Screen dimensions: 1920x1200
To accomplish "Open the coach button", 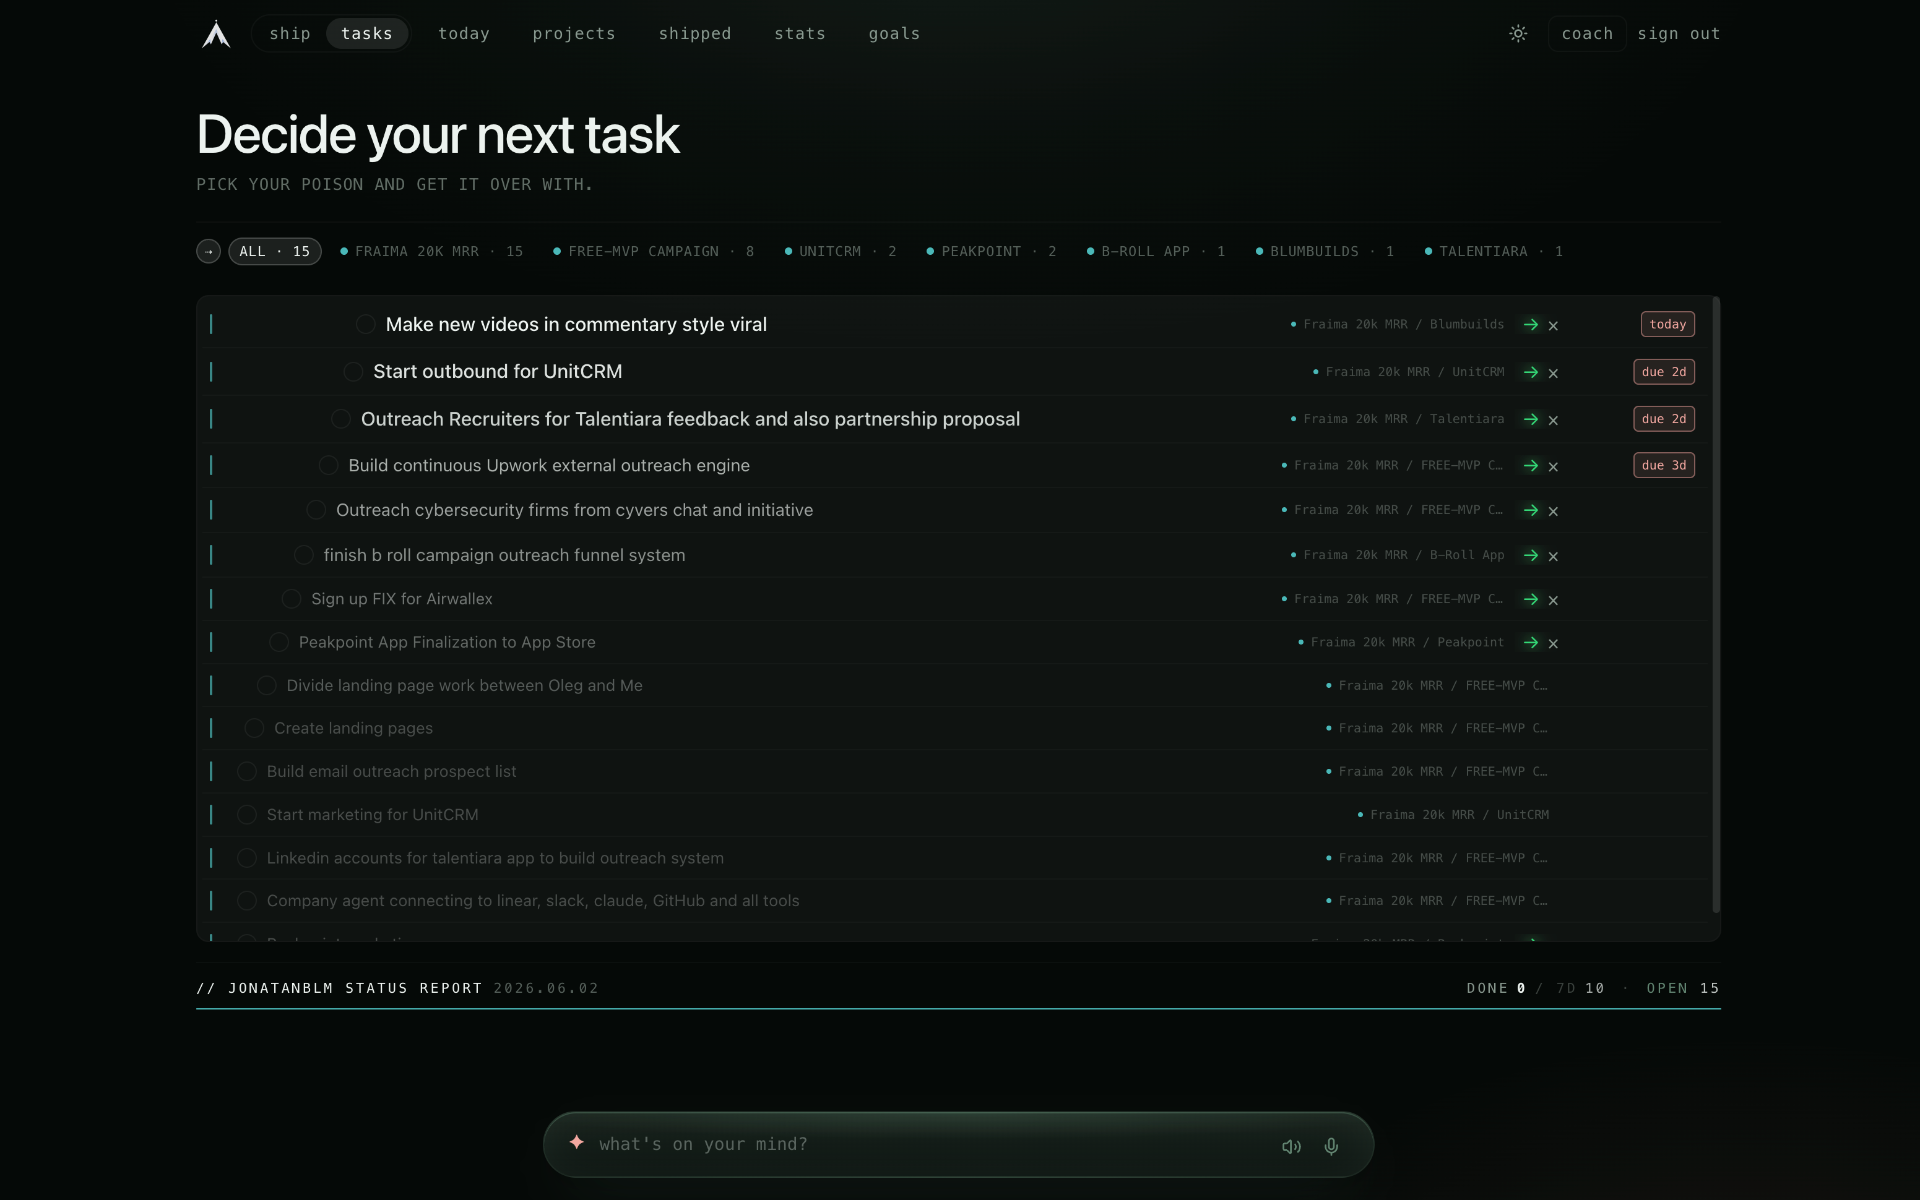I will click(1587, 34).
